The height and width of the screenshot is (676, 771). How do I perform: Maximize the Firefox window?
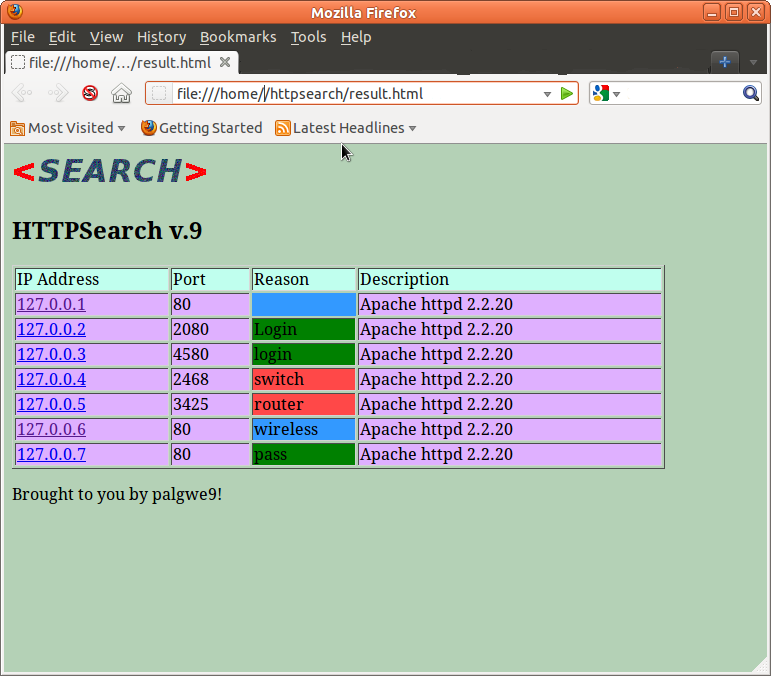point(734,12)
